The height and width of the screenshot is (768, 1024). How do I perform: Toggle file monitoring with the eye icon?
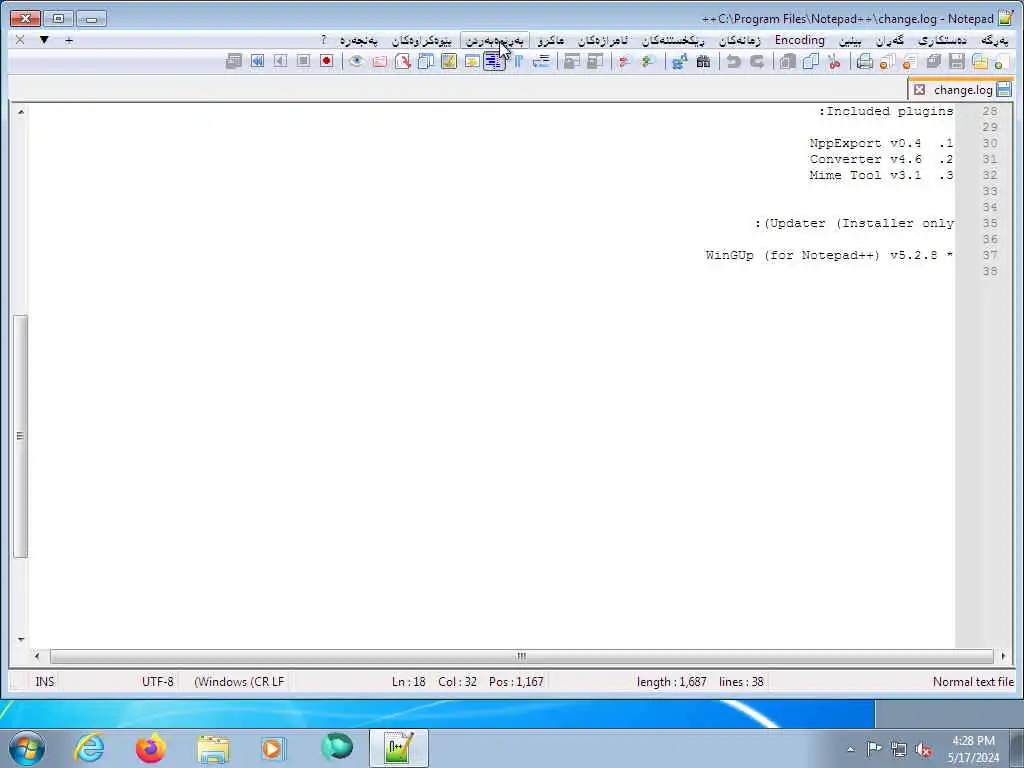(356, 62)
